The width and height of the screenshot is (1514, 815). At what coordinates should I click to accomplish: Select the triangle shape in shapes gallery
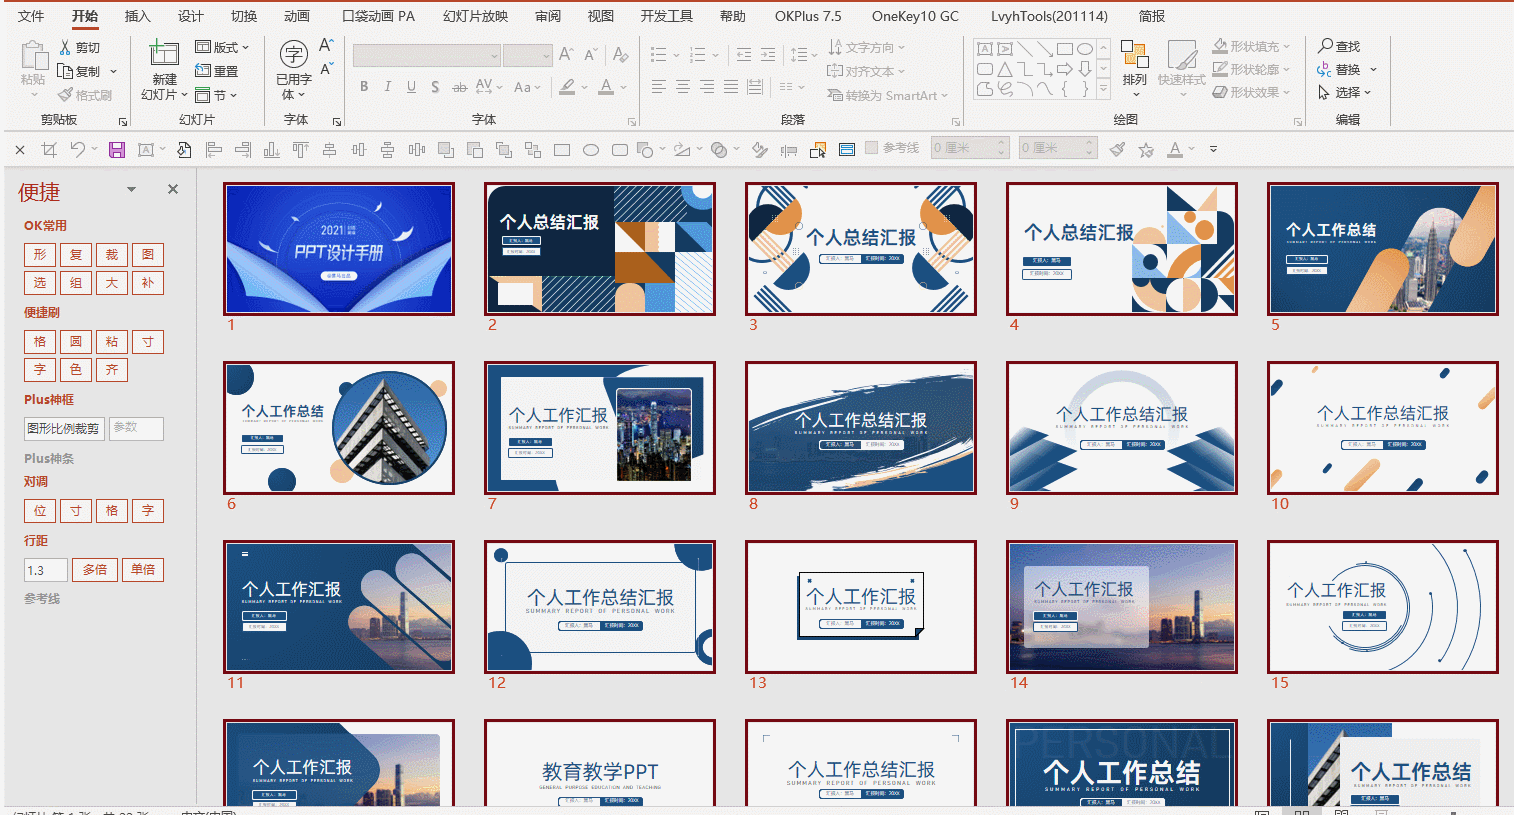pyautogui.click(x=1005, y=69)
